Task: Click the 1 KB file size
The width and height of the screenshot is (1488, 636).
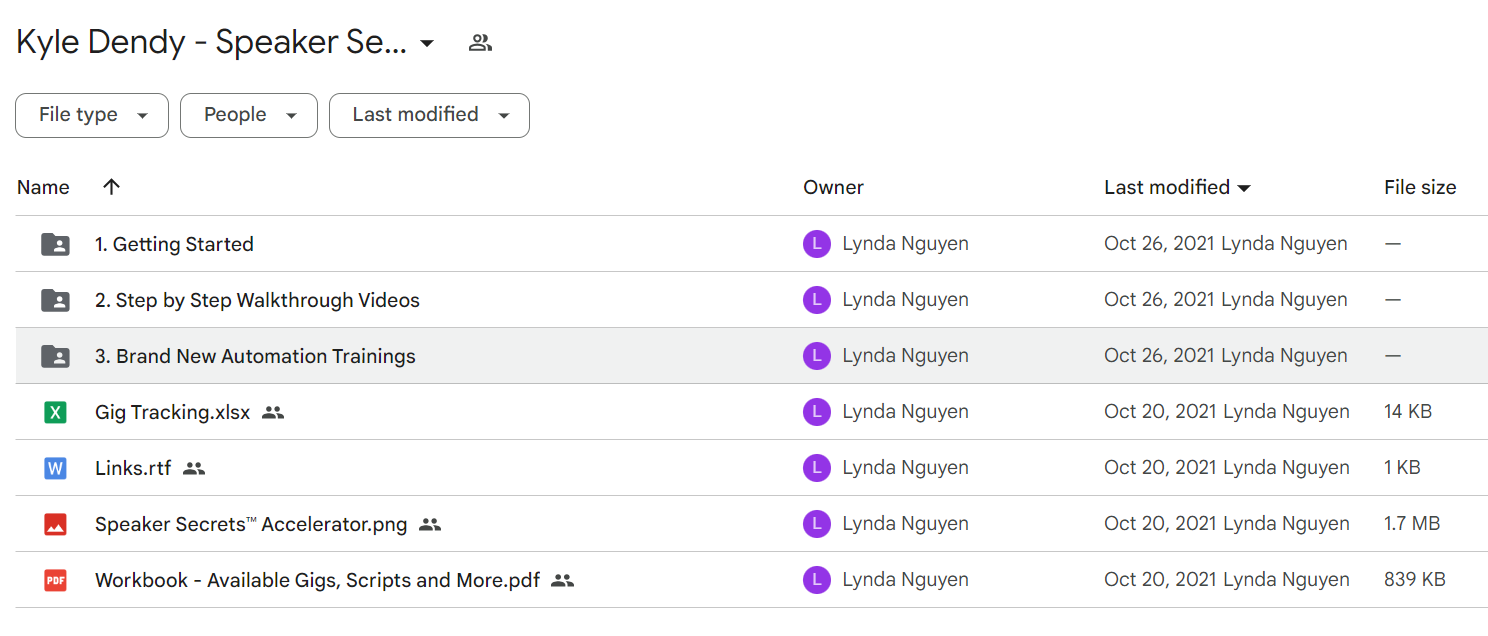Action: pyautogui.click(x=1403, y=468)
